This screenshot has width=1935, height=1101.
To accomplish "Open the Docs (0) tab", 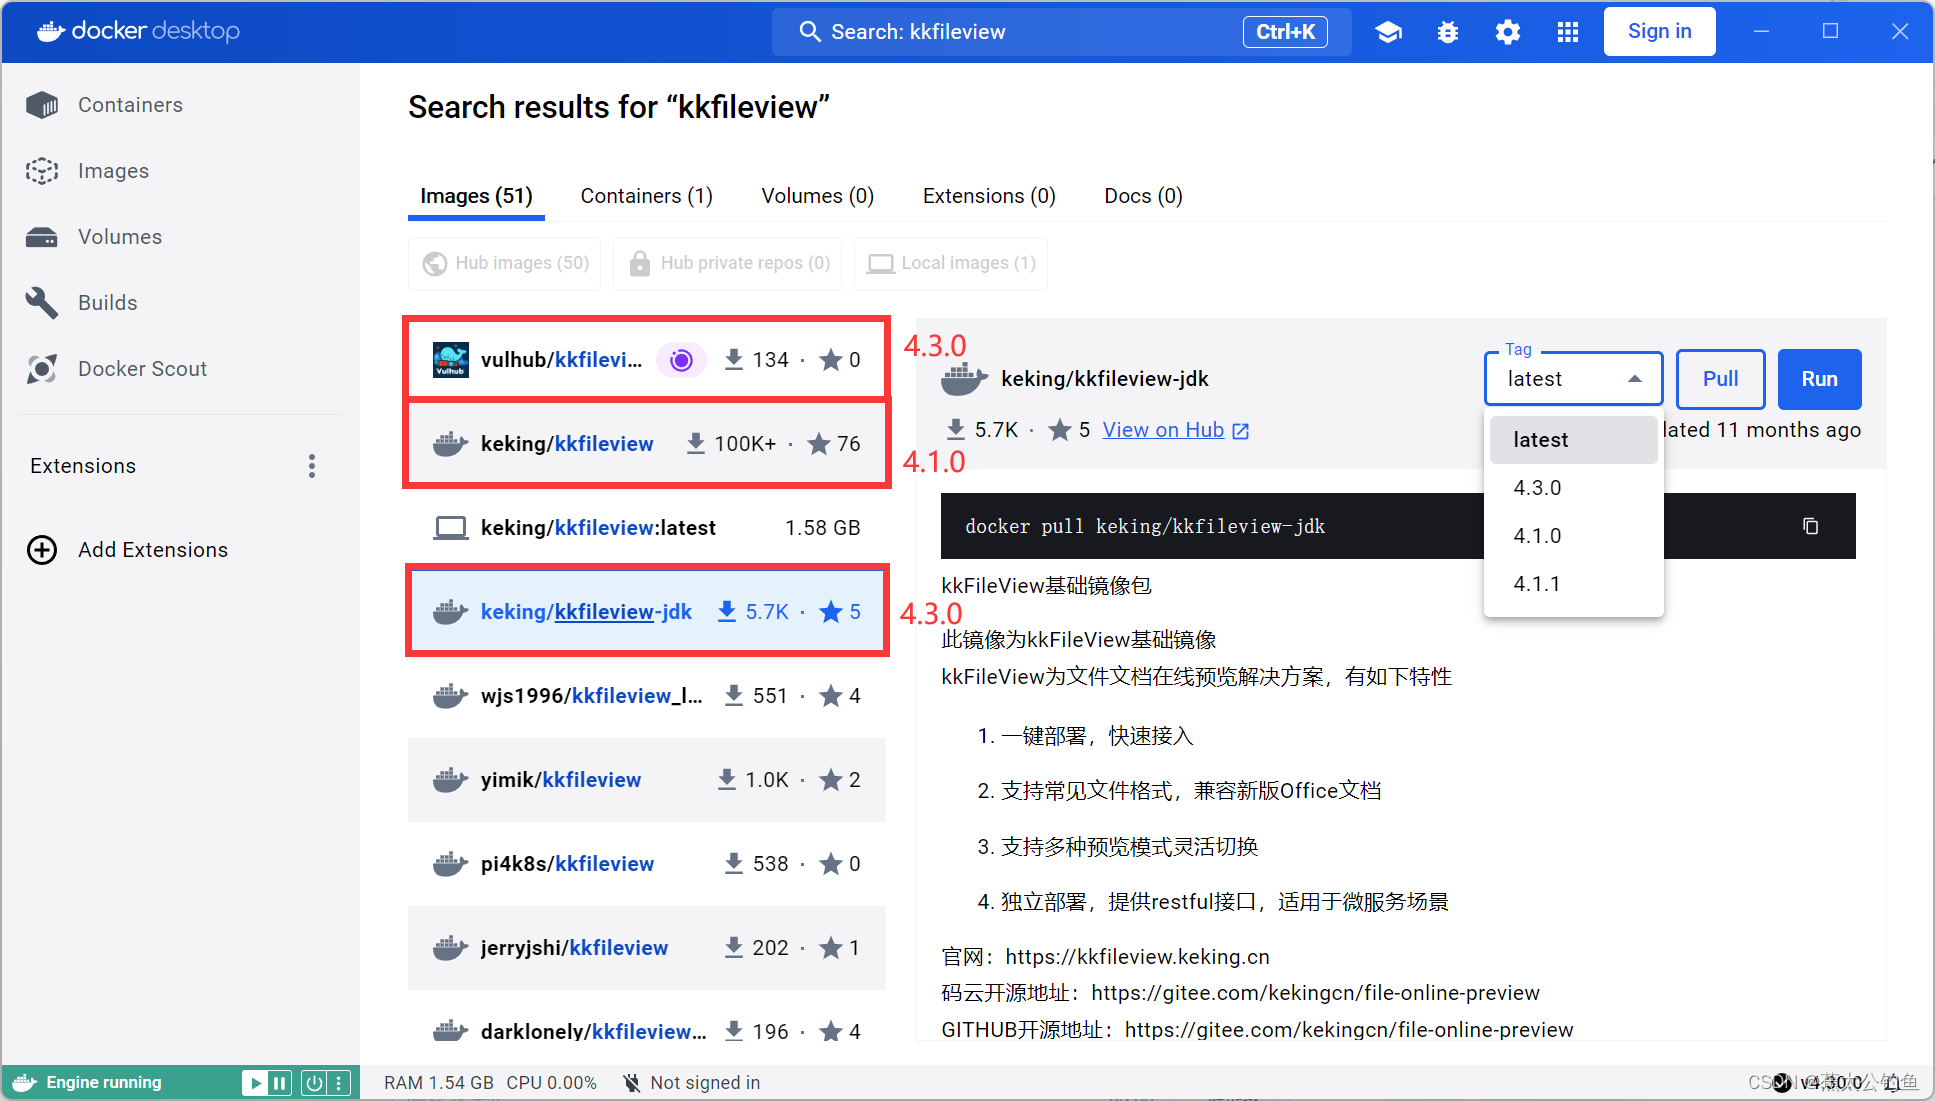I will click(1141, 195).
